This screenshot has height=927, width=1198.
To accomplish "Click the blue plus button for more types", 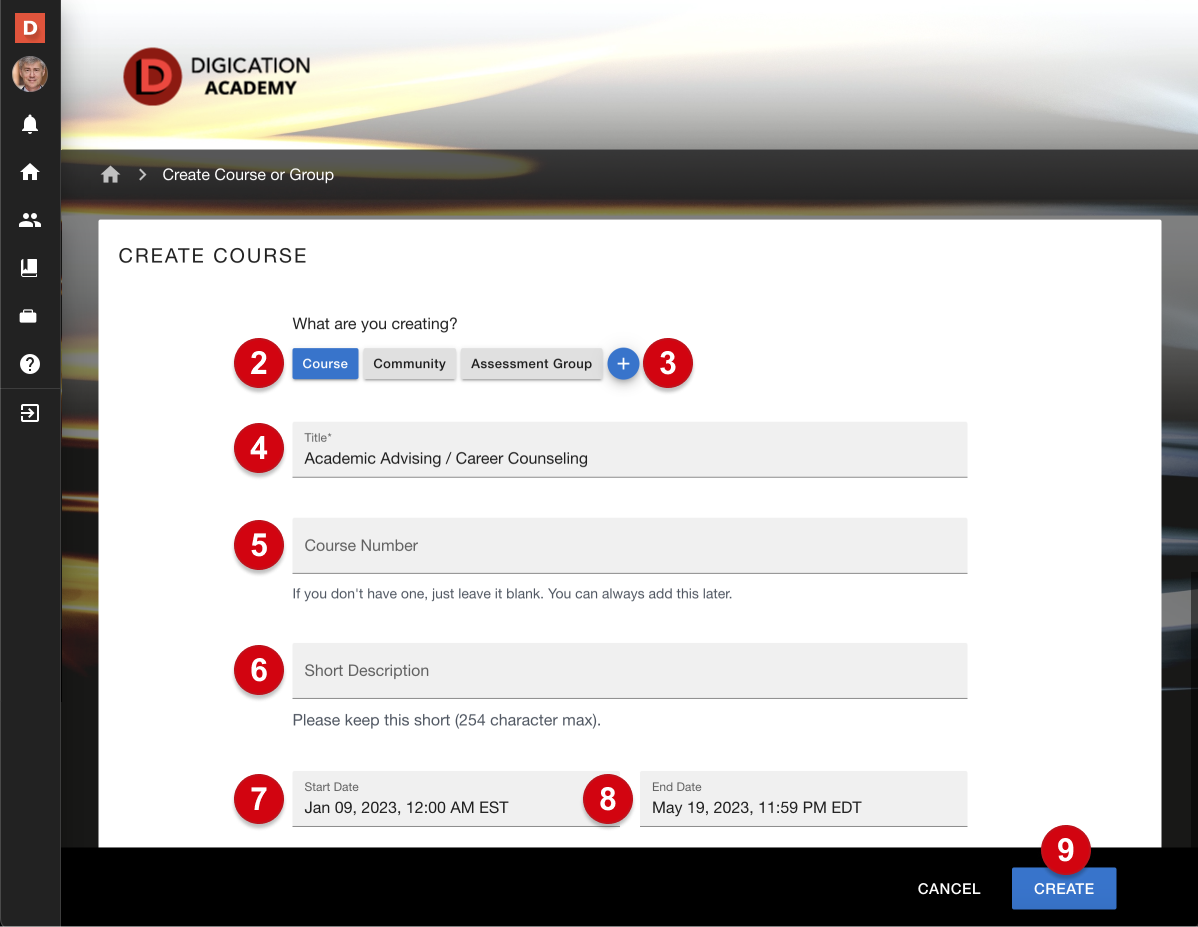I will coord(623,364).
